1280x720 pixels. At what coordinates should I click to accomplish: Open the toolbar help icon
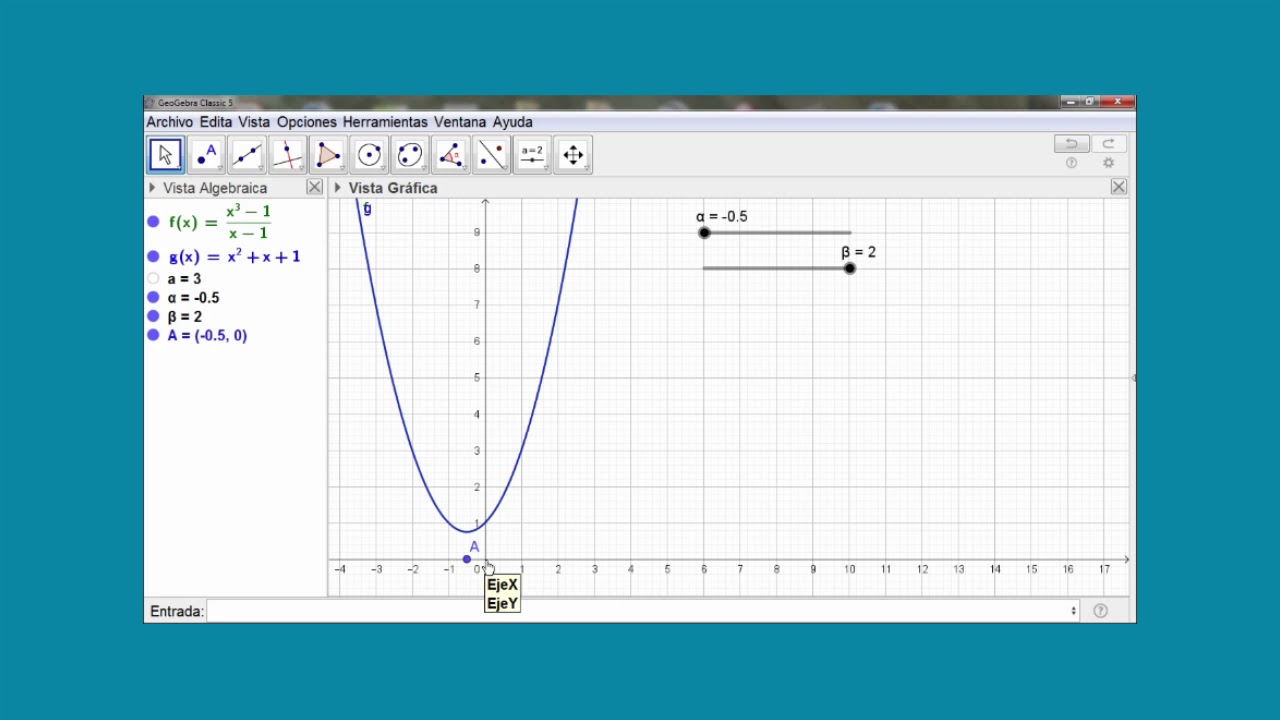tap(1071, 163)
